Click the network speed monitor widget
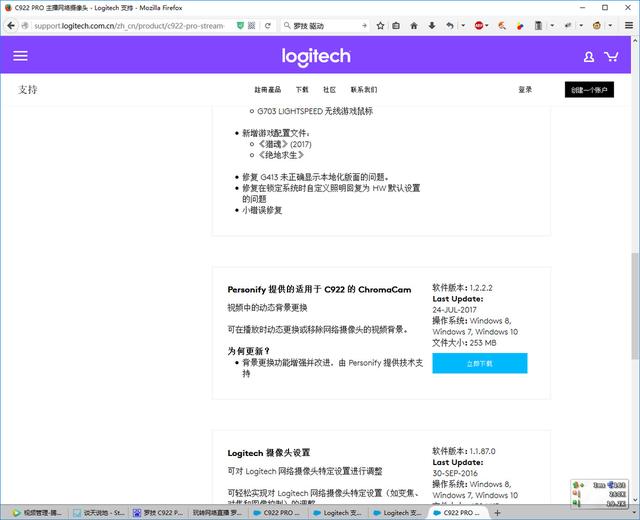Viewport: 640px width, 520px height. pyautogui.click(x=599, y=494)
